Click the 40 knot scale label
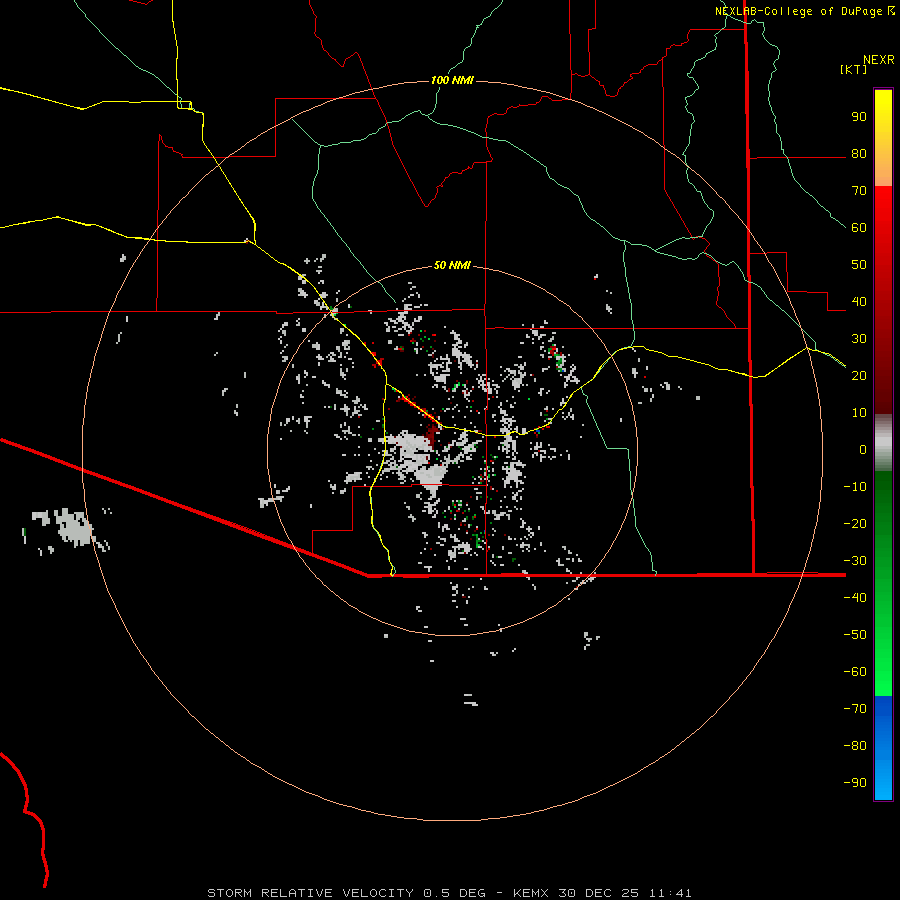Screen dimensions: 900x900 pyautogui.click(x=859, y=302)
